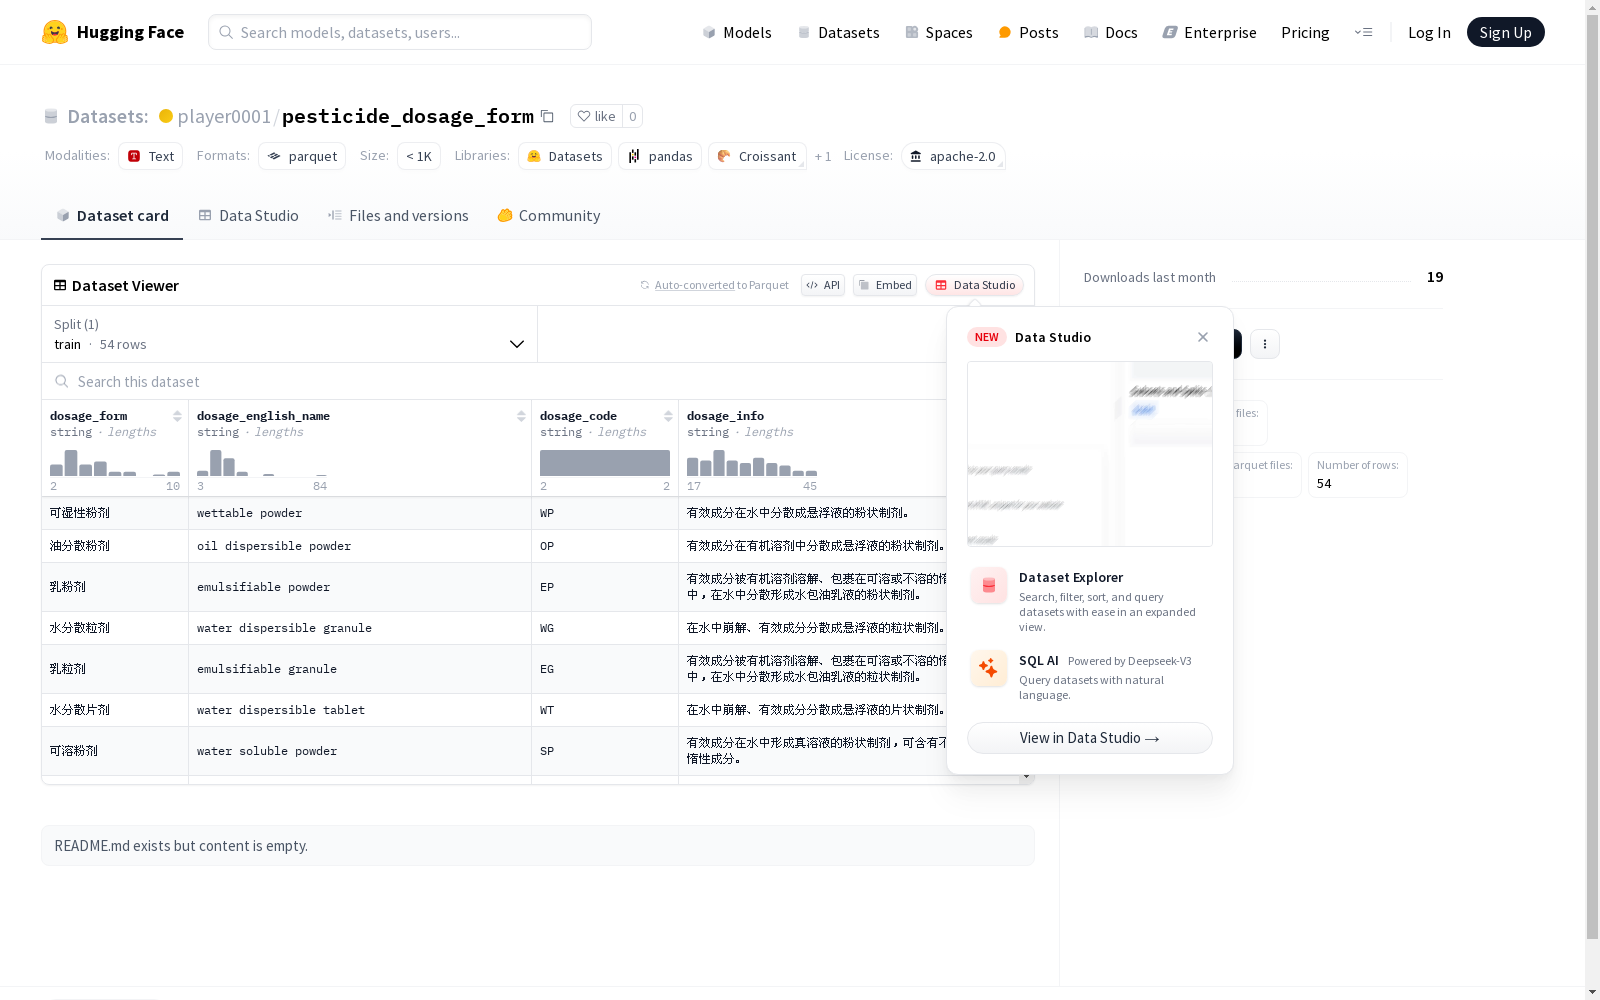Screen dimensions: 1600x1000
Task: Sort the dosage_code column
Action: (x=668, y=416)
